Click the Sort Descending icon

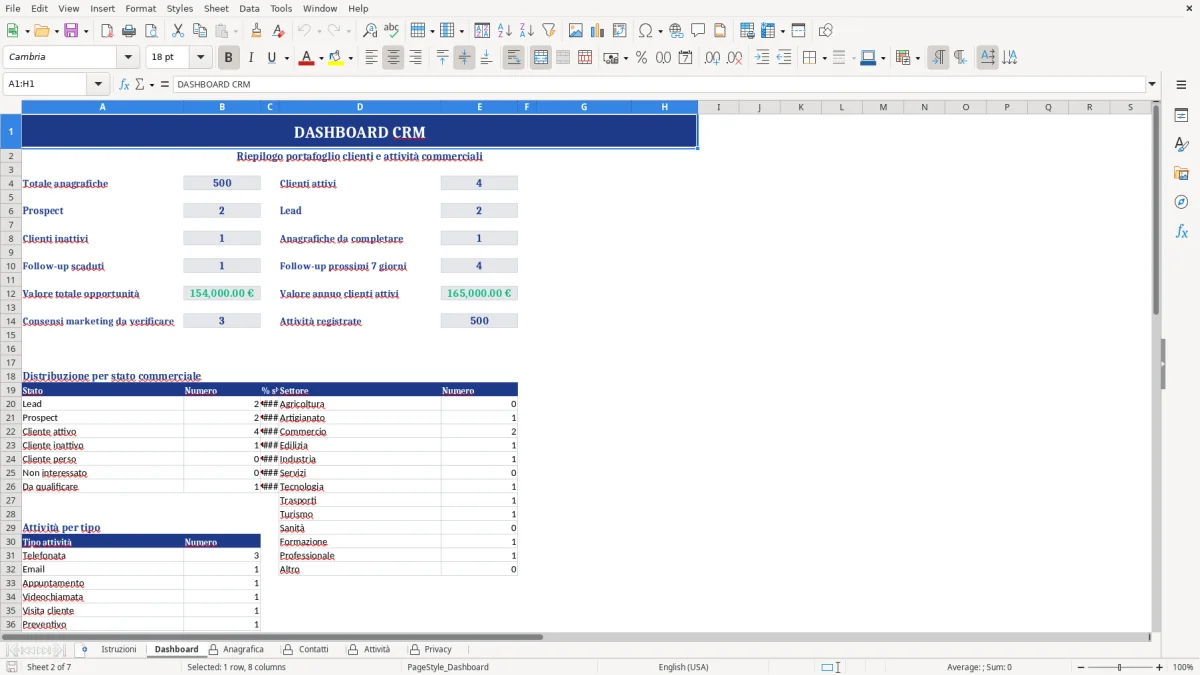point(526,31)
